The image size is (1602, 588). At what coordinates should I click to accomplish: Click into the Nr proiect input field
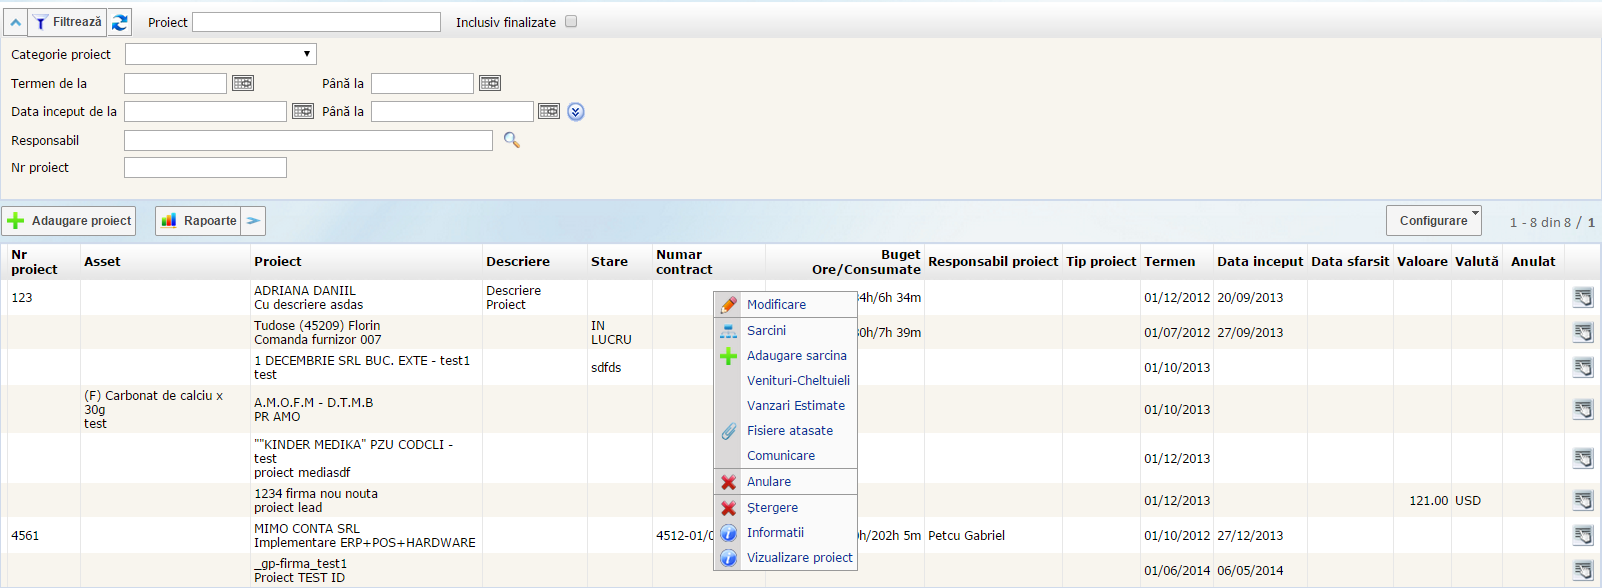[x=205, y=167]
